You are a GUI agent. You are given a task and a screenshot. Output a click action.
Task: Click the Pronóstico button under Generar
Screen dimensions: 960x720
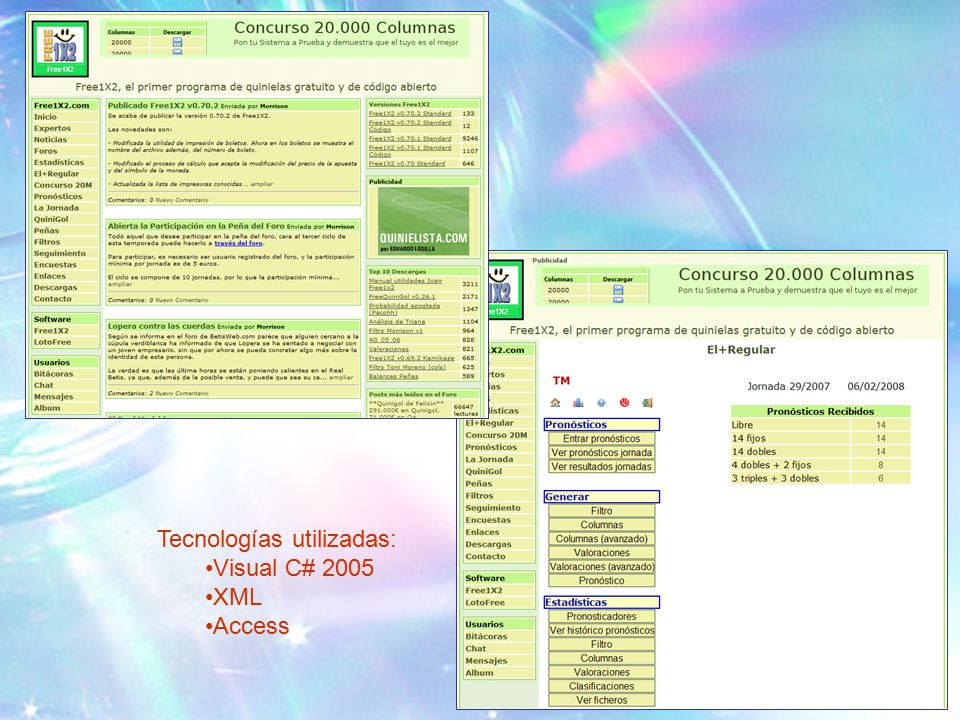click(x=601, y=580)
